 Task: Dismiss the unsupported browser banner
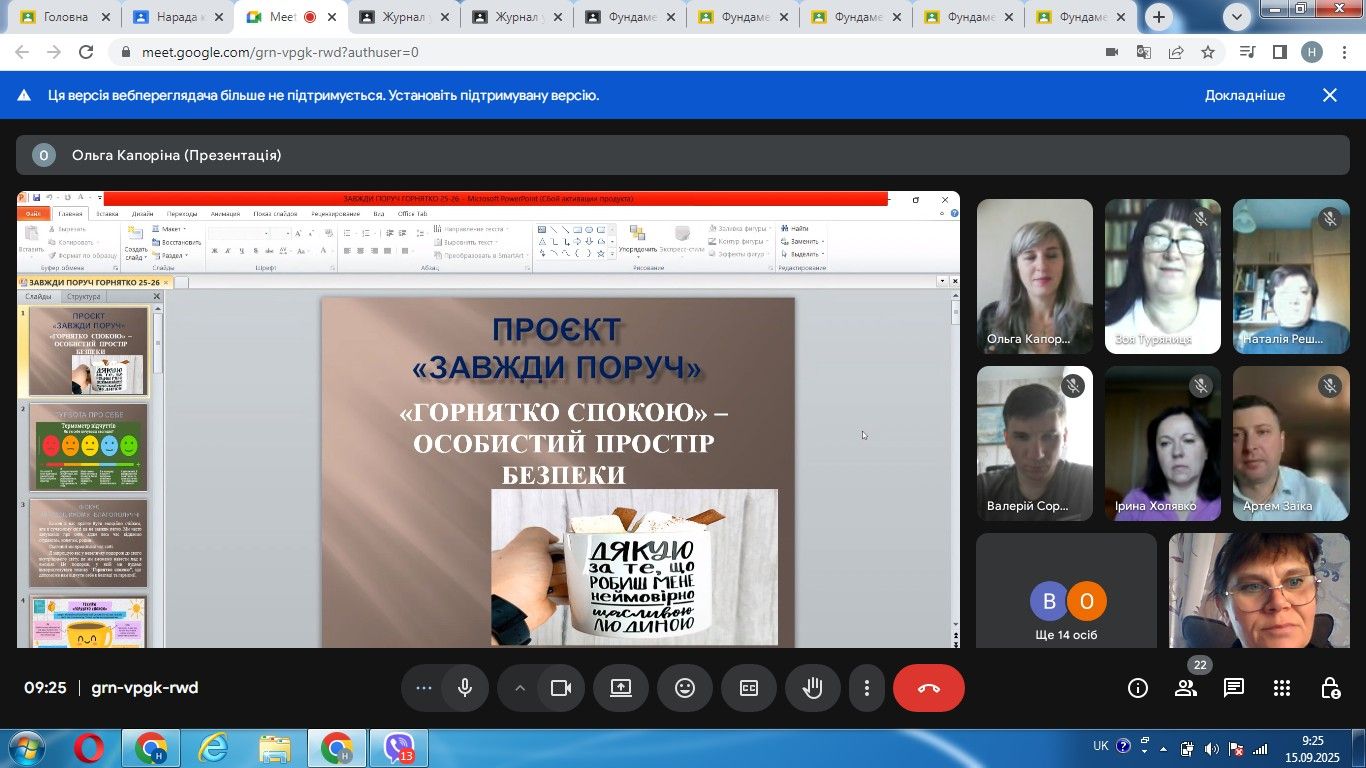(1330, 96)
